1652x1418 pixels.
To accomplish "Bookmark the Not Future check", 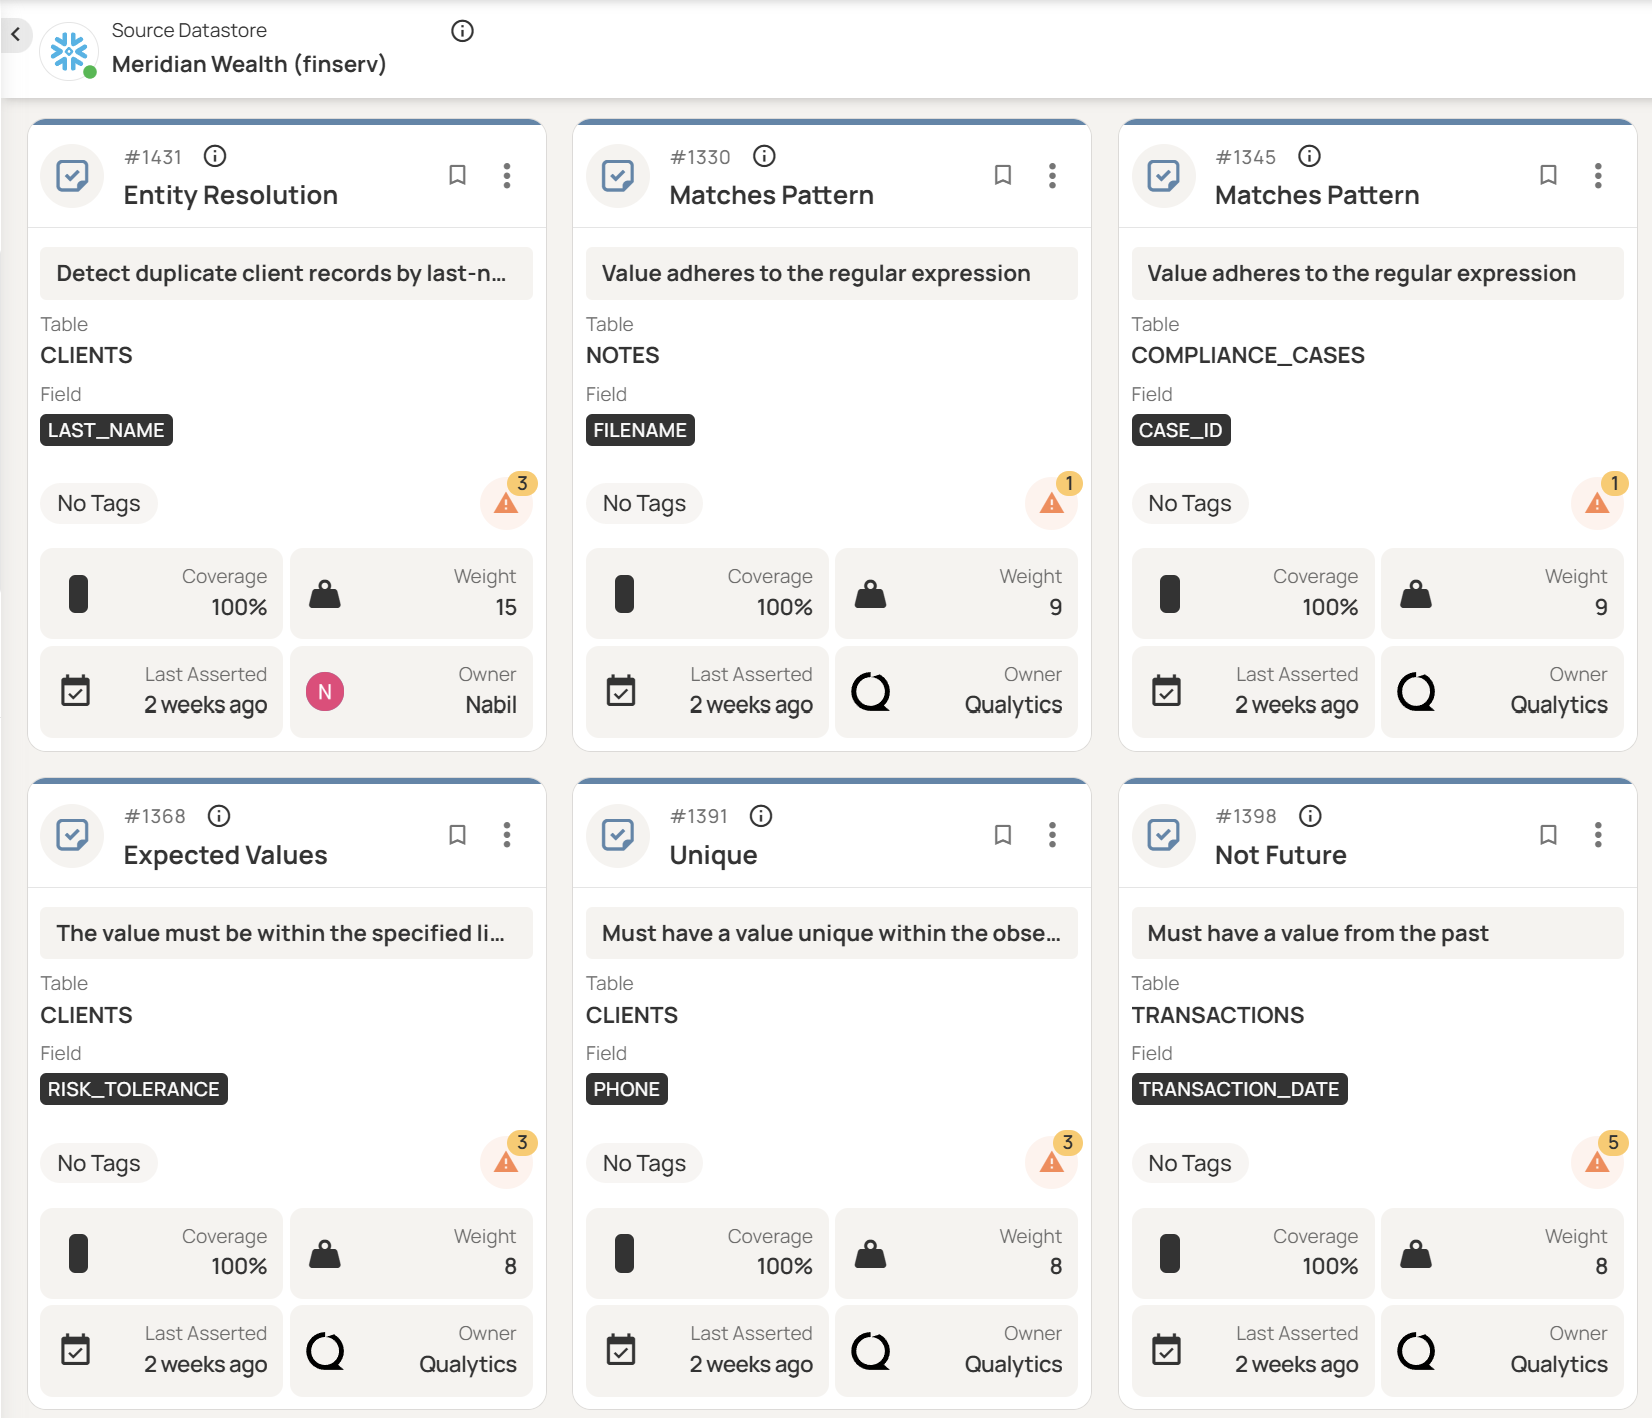I will click(1548, 835).
